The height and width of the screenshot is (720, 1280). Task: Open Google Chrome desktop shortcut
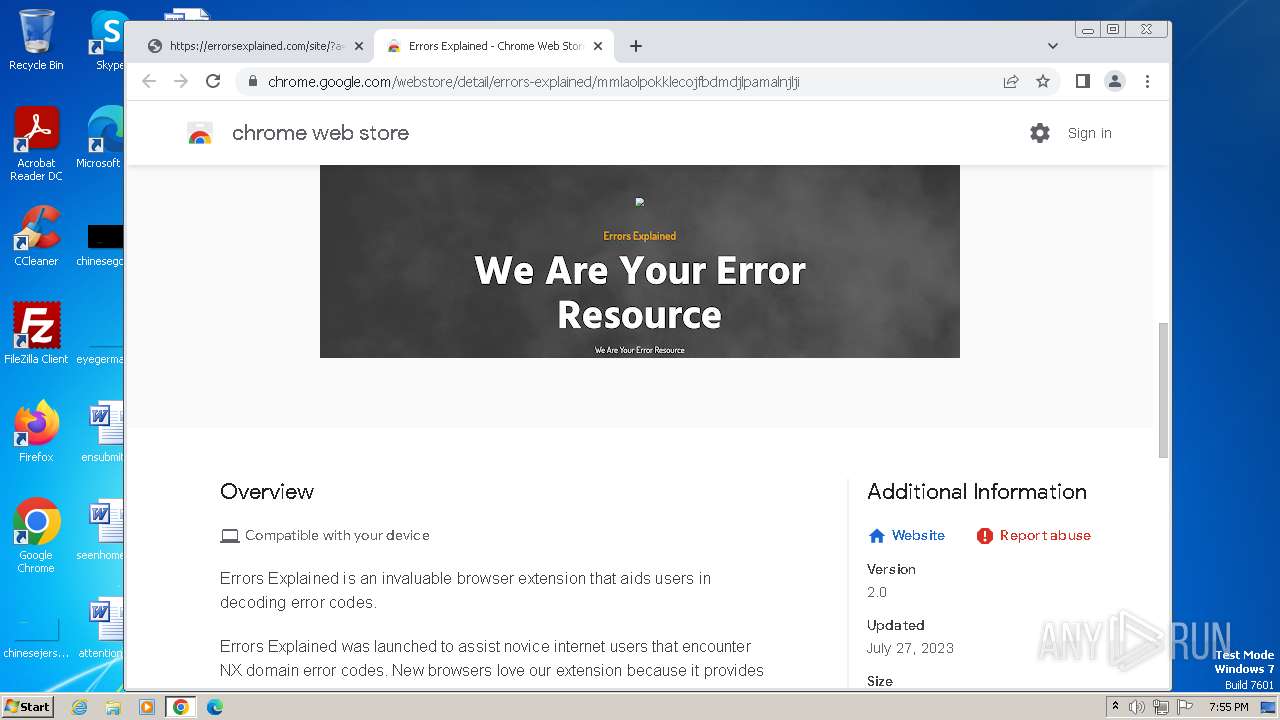tap(36, 536)
